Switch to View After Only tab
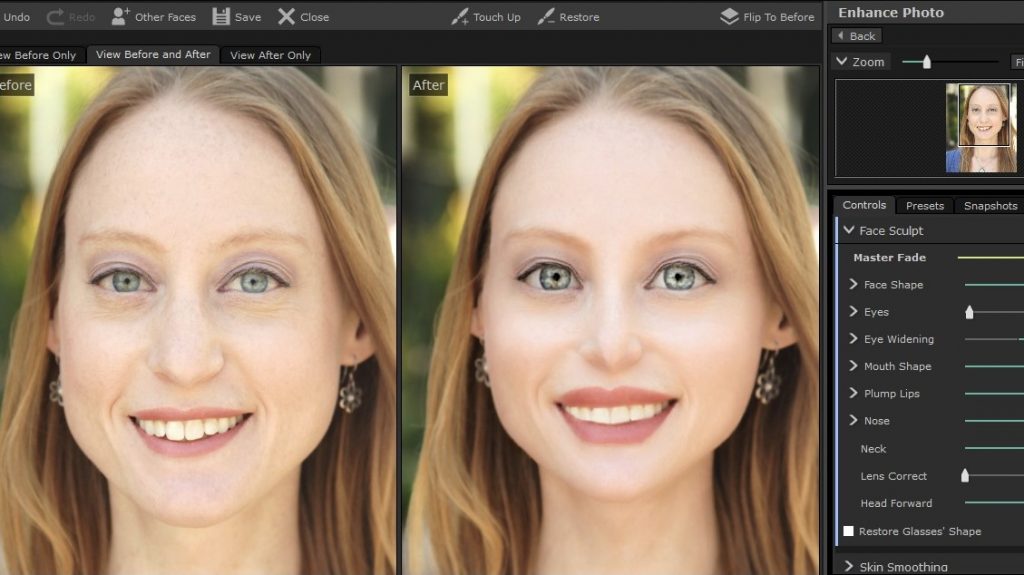1024x575 pixels. pos(270,55)
